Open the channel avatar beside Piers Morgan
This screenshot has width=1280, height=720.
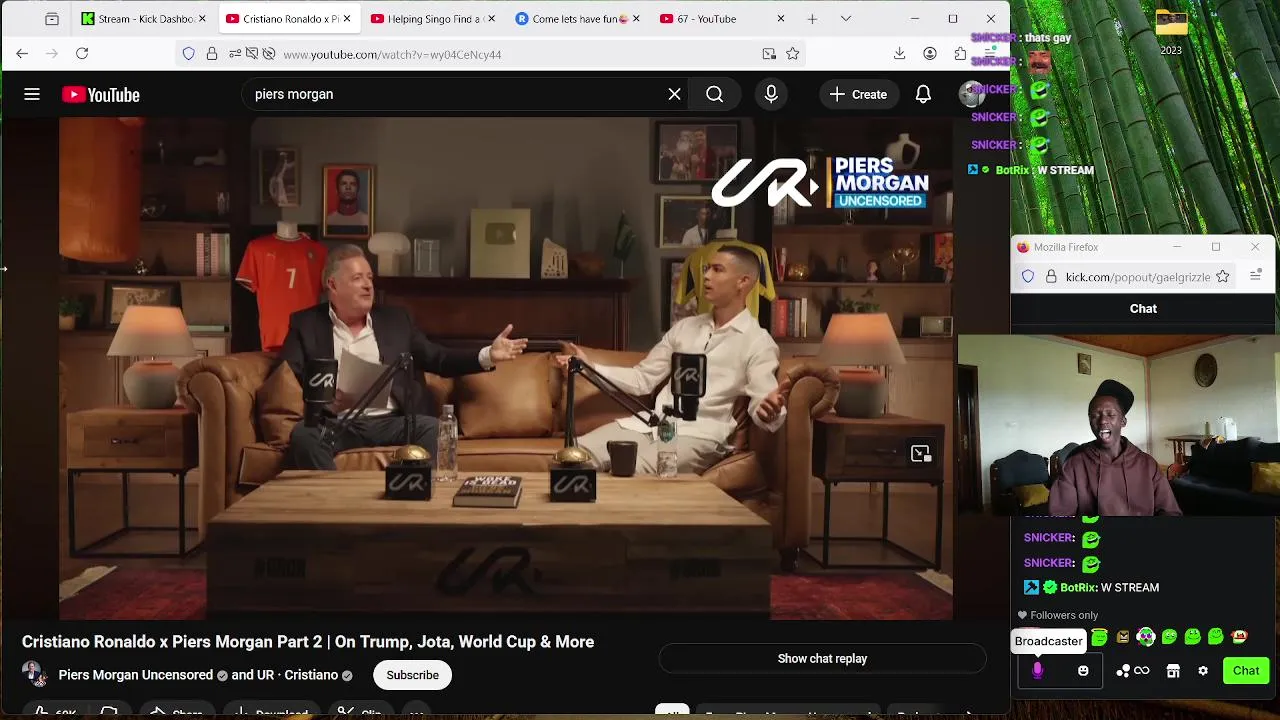(34, 674)
